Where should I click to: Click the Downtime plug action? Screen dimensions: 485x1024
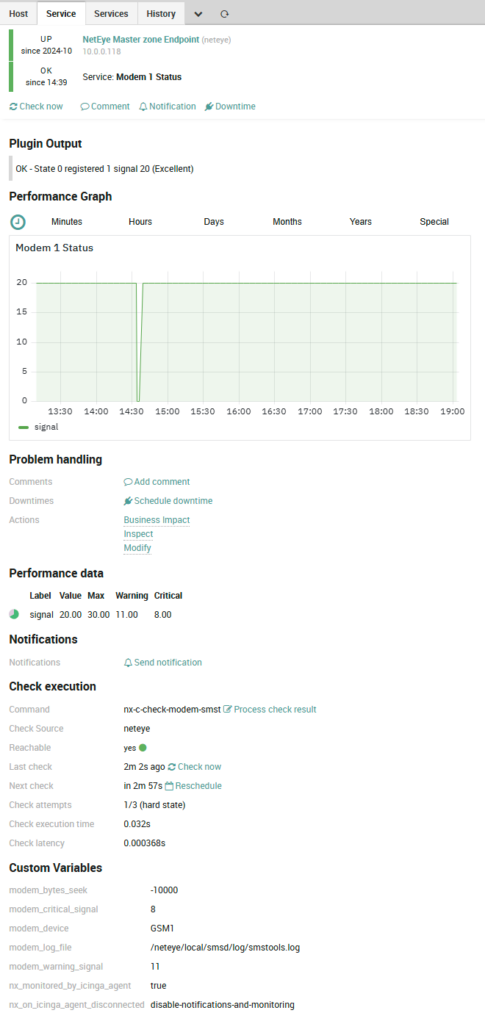pyautogui.click(x=230, y=106)
